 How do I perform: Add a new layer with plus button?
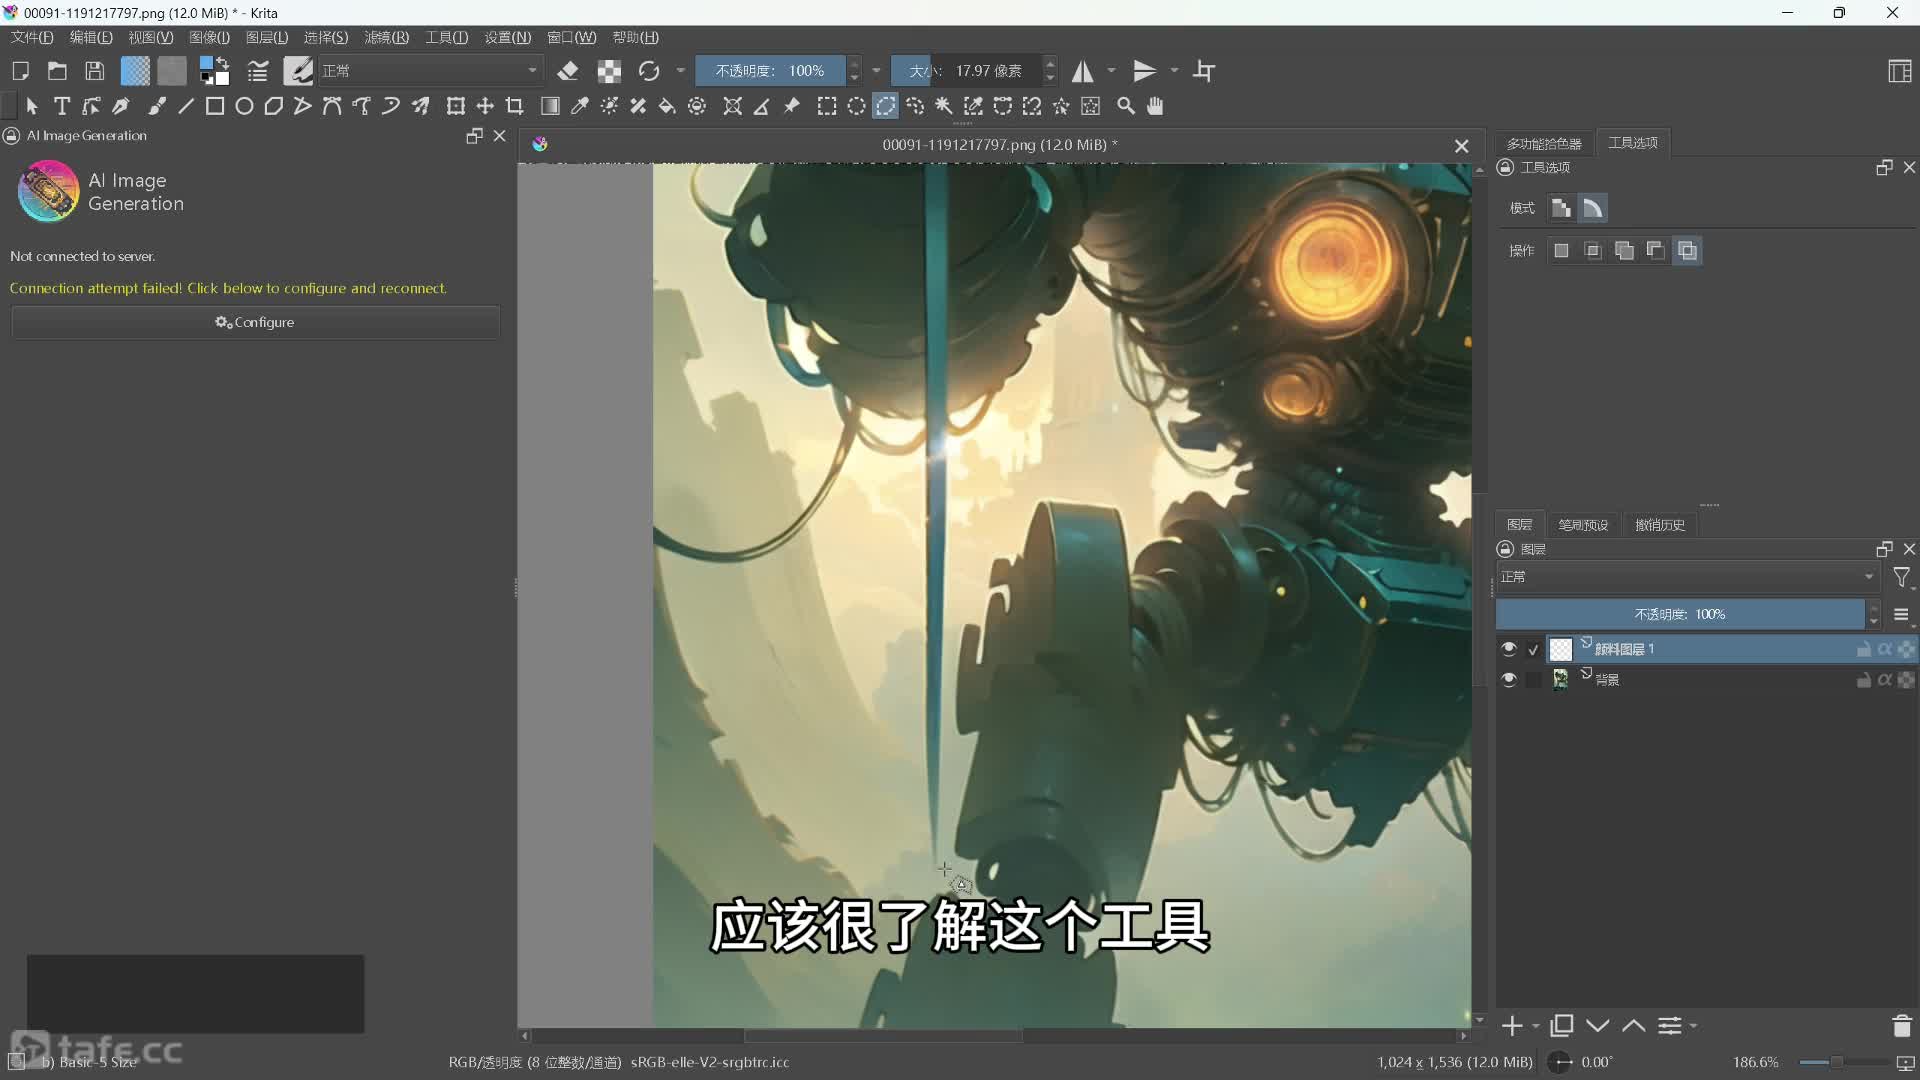coord(1512,1026)
